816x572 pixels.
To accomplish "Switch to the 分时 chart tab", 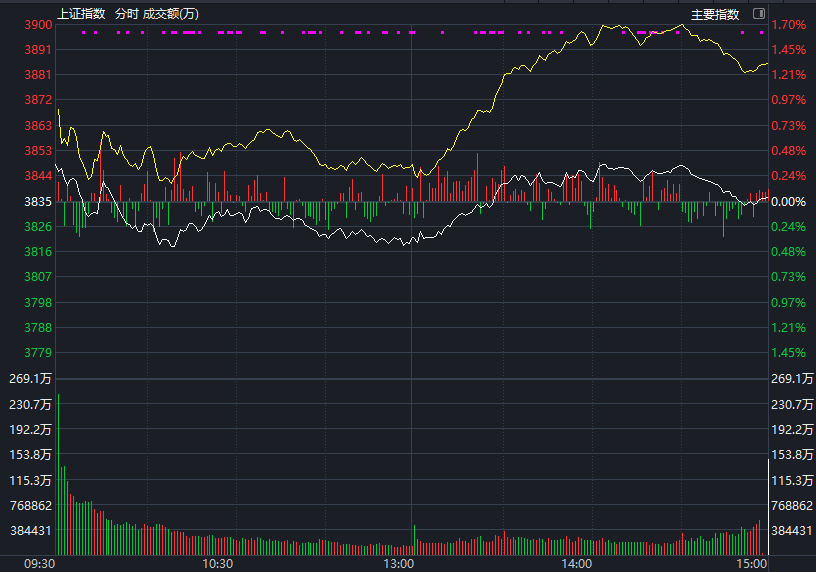I will pos(126,14).
